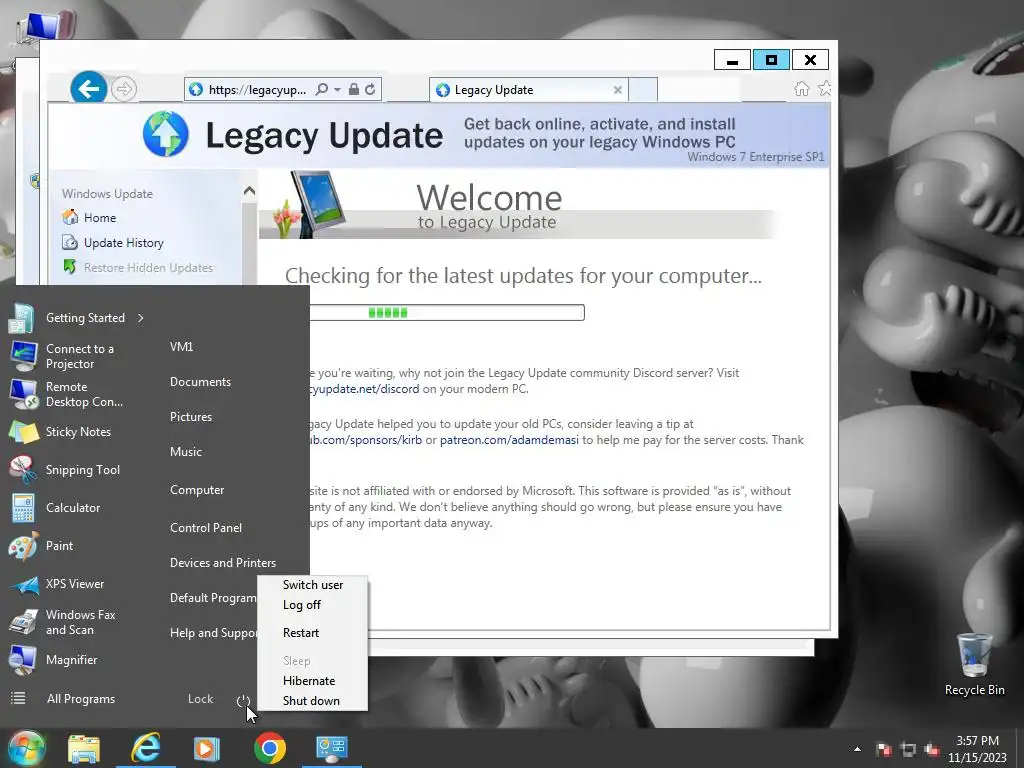Open Windows Media Player from taskbar
The width and height of the screenshot is (1024, 768).
[x=206, y=748]
